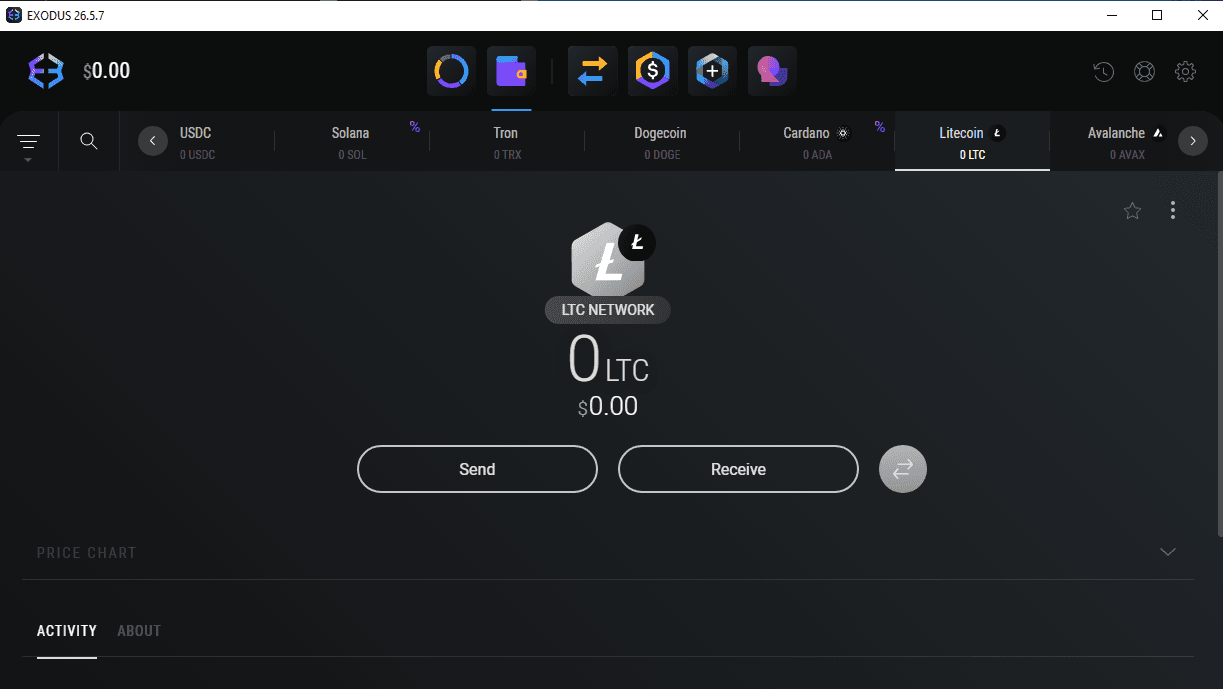Open the Web3 profile shield icon
The image size is (1223, 689).
point(772,71)
